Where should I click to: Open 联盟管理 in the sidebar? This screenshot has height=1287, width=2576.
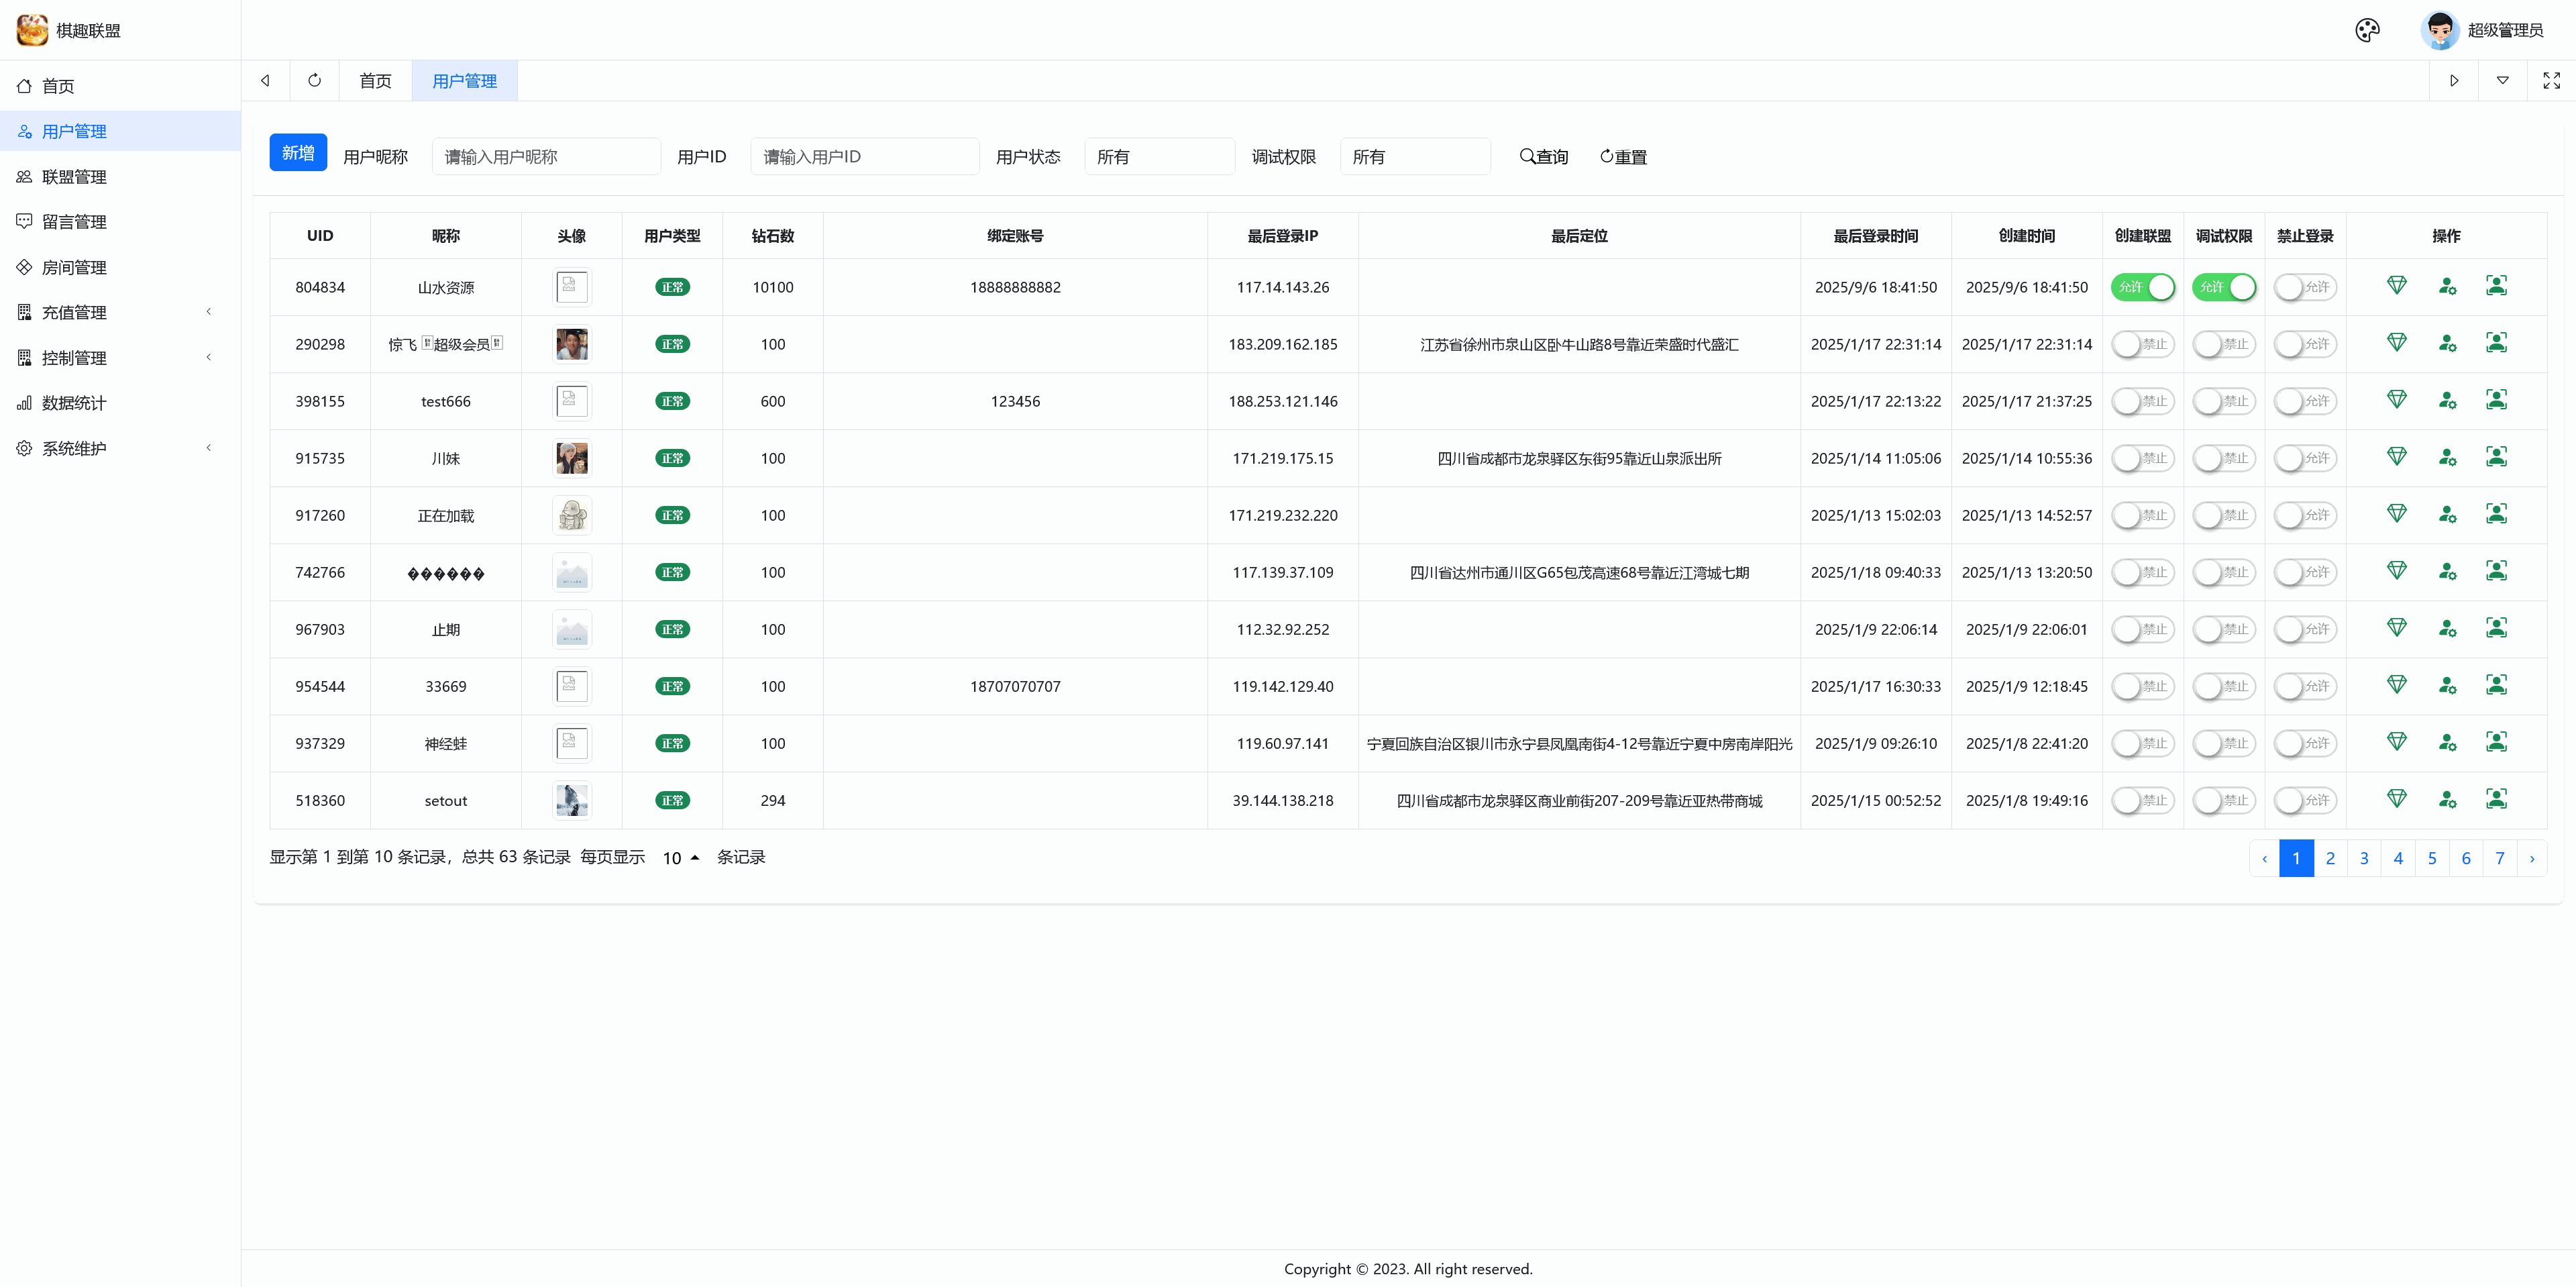point(74,177)
